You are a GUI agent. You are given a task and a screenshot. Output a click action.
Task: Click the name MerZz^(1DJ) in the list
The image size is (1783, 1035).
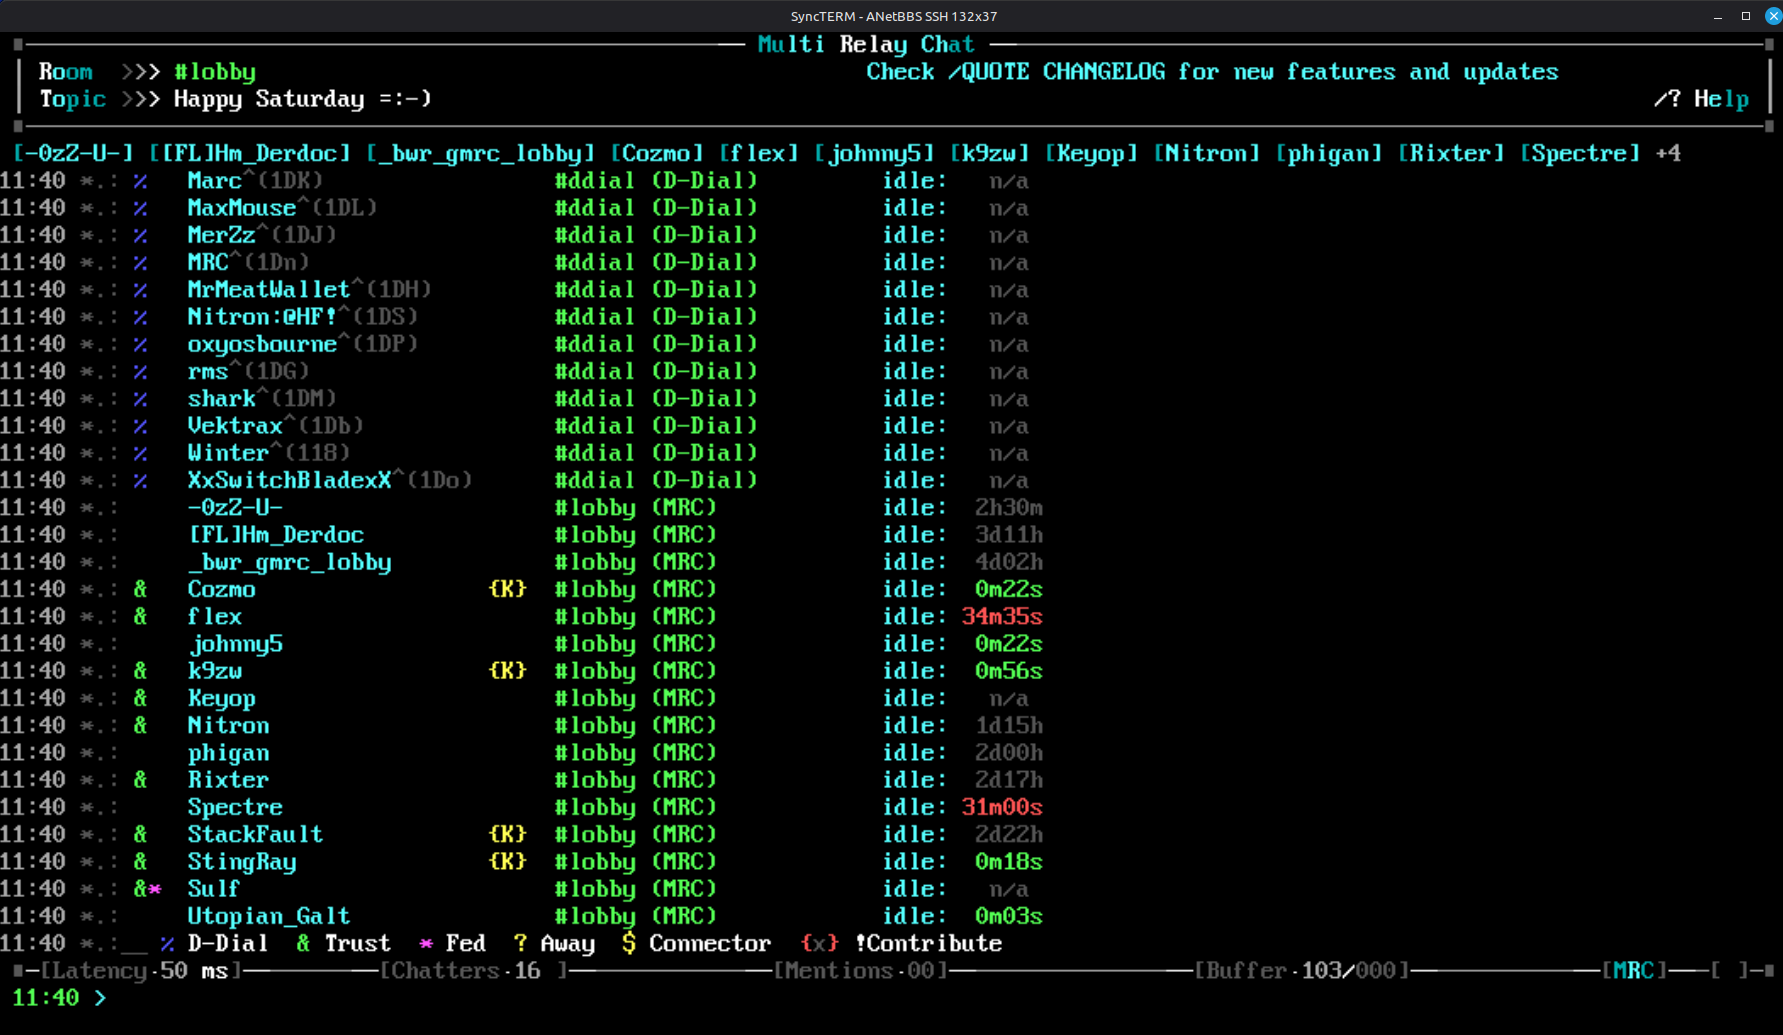coord(262,235)
